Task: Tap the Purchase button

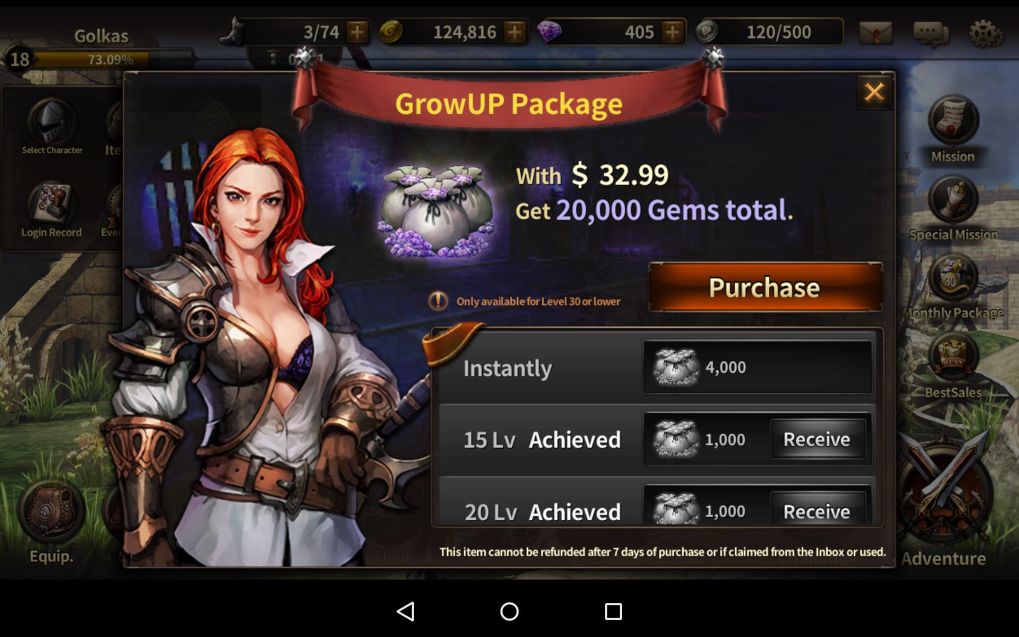Action: tap(765, 287)
